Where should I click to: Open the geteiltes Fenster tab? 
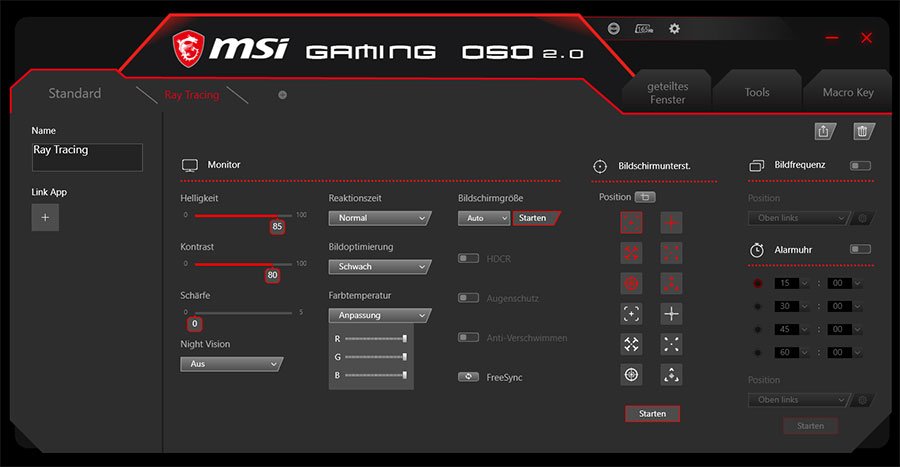tap(668, 92)
